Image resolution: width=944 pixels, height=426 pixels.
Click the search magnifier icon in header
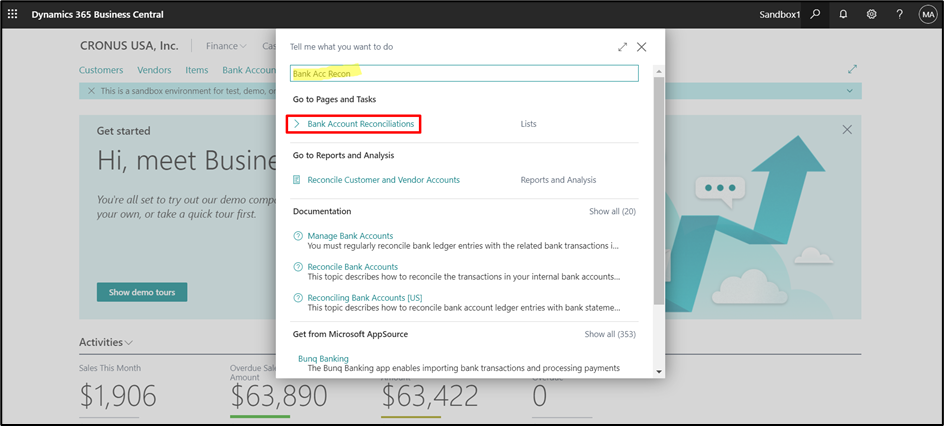pos(815,14)
